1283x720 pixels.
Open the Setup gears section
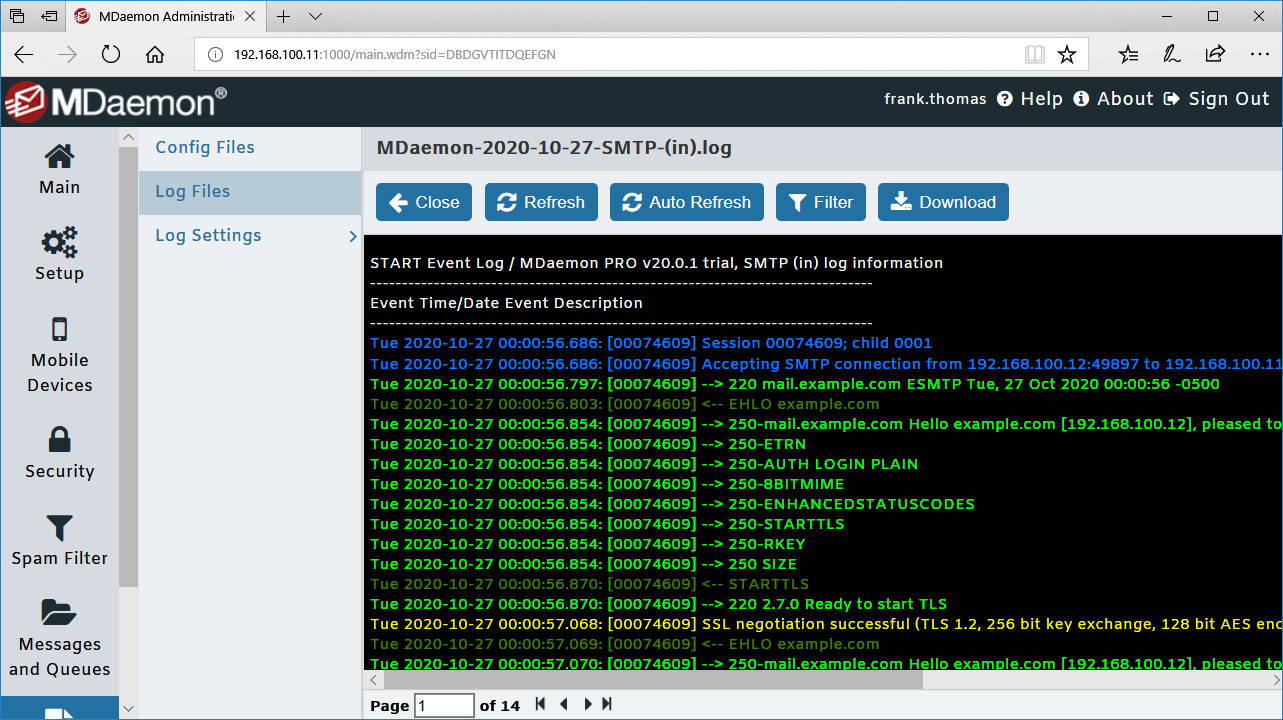click(x=59, y=254)
